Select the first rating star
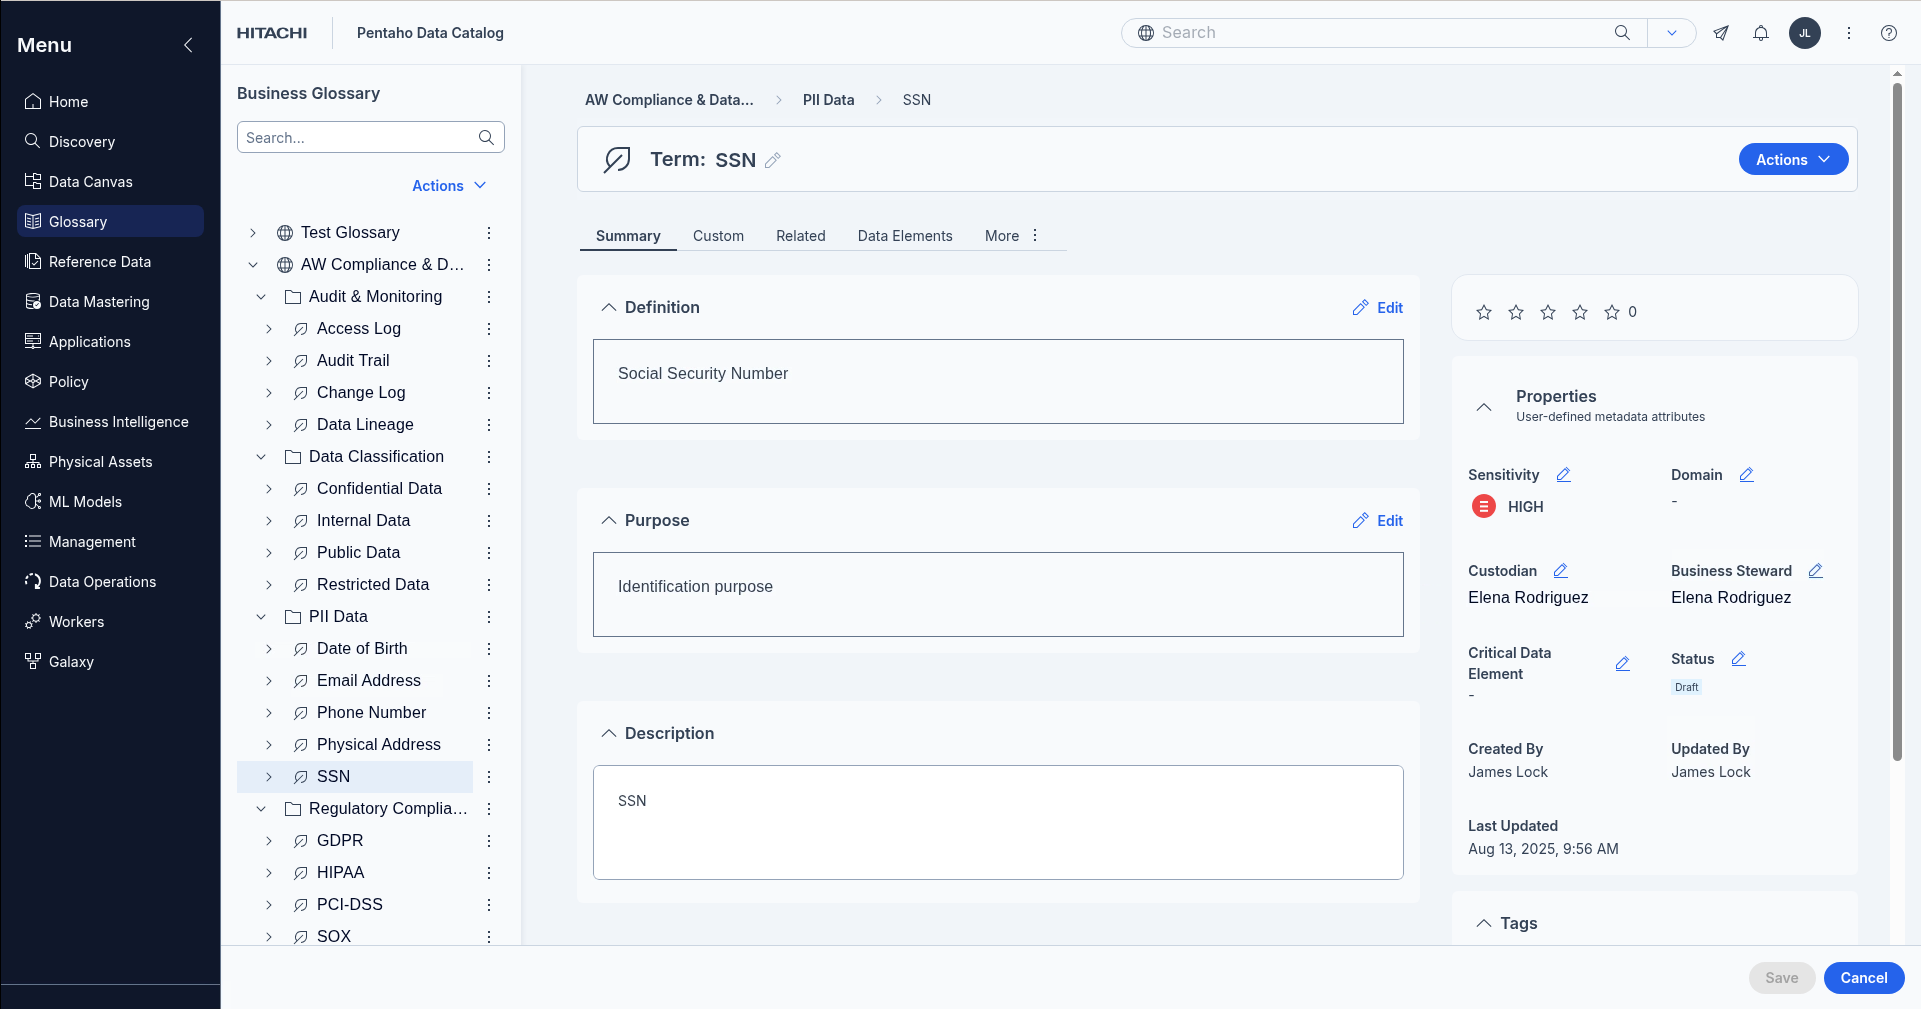1921x1009 pixels. pos(1484,312)
